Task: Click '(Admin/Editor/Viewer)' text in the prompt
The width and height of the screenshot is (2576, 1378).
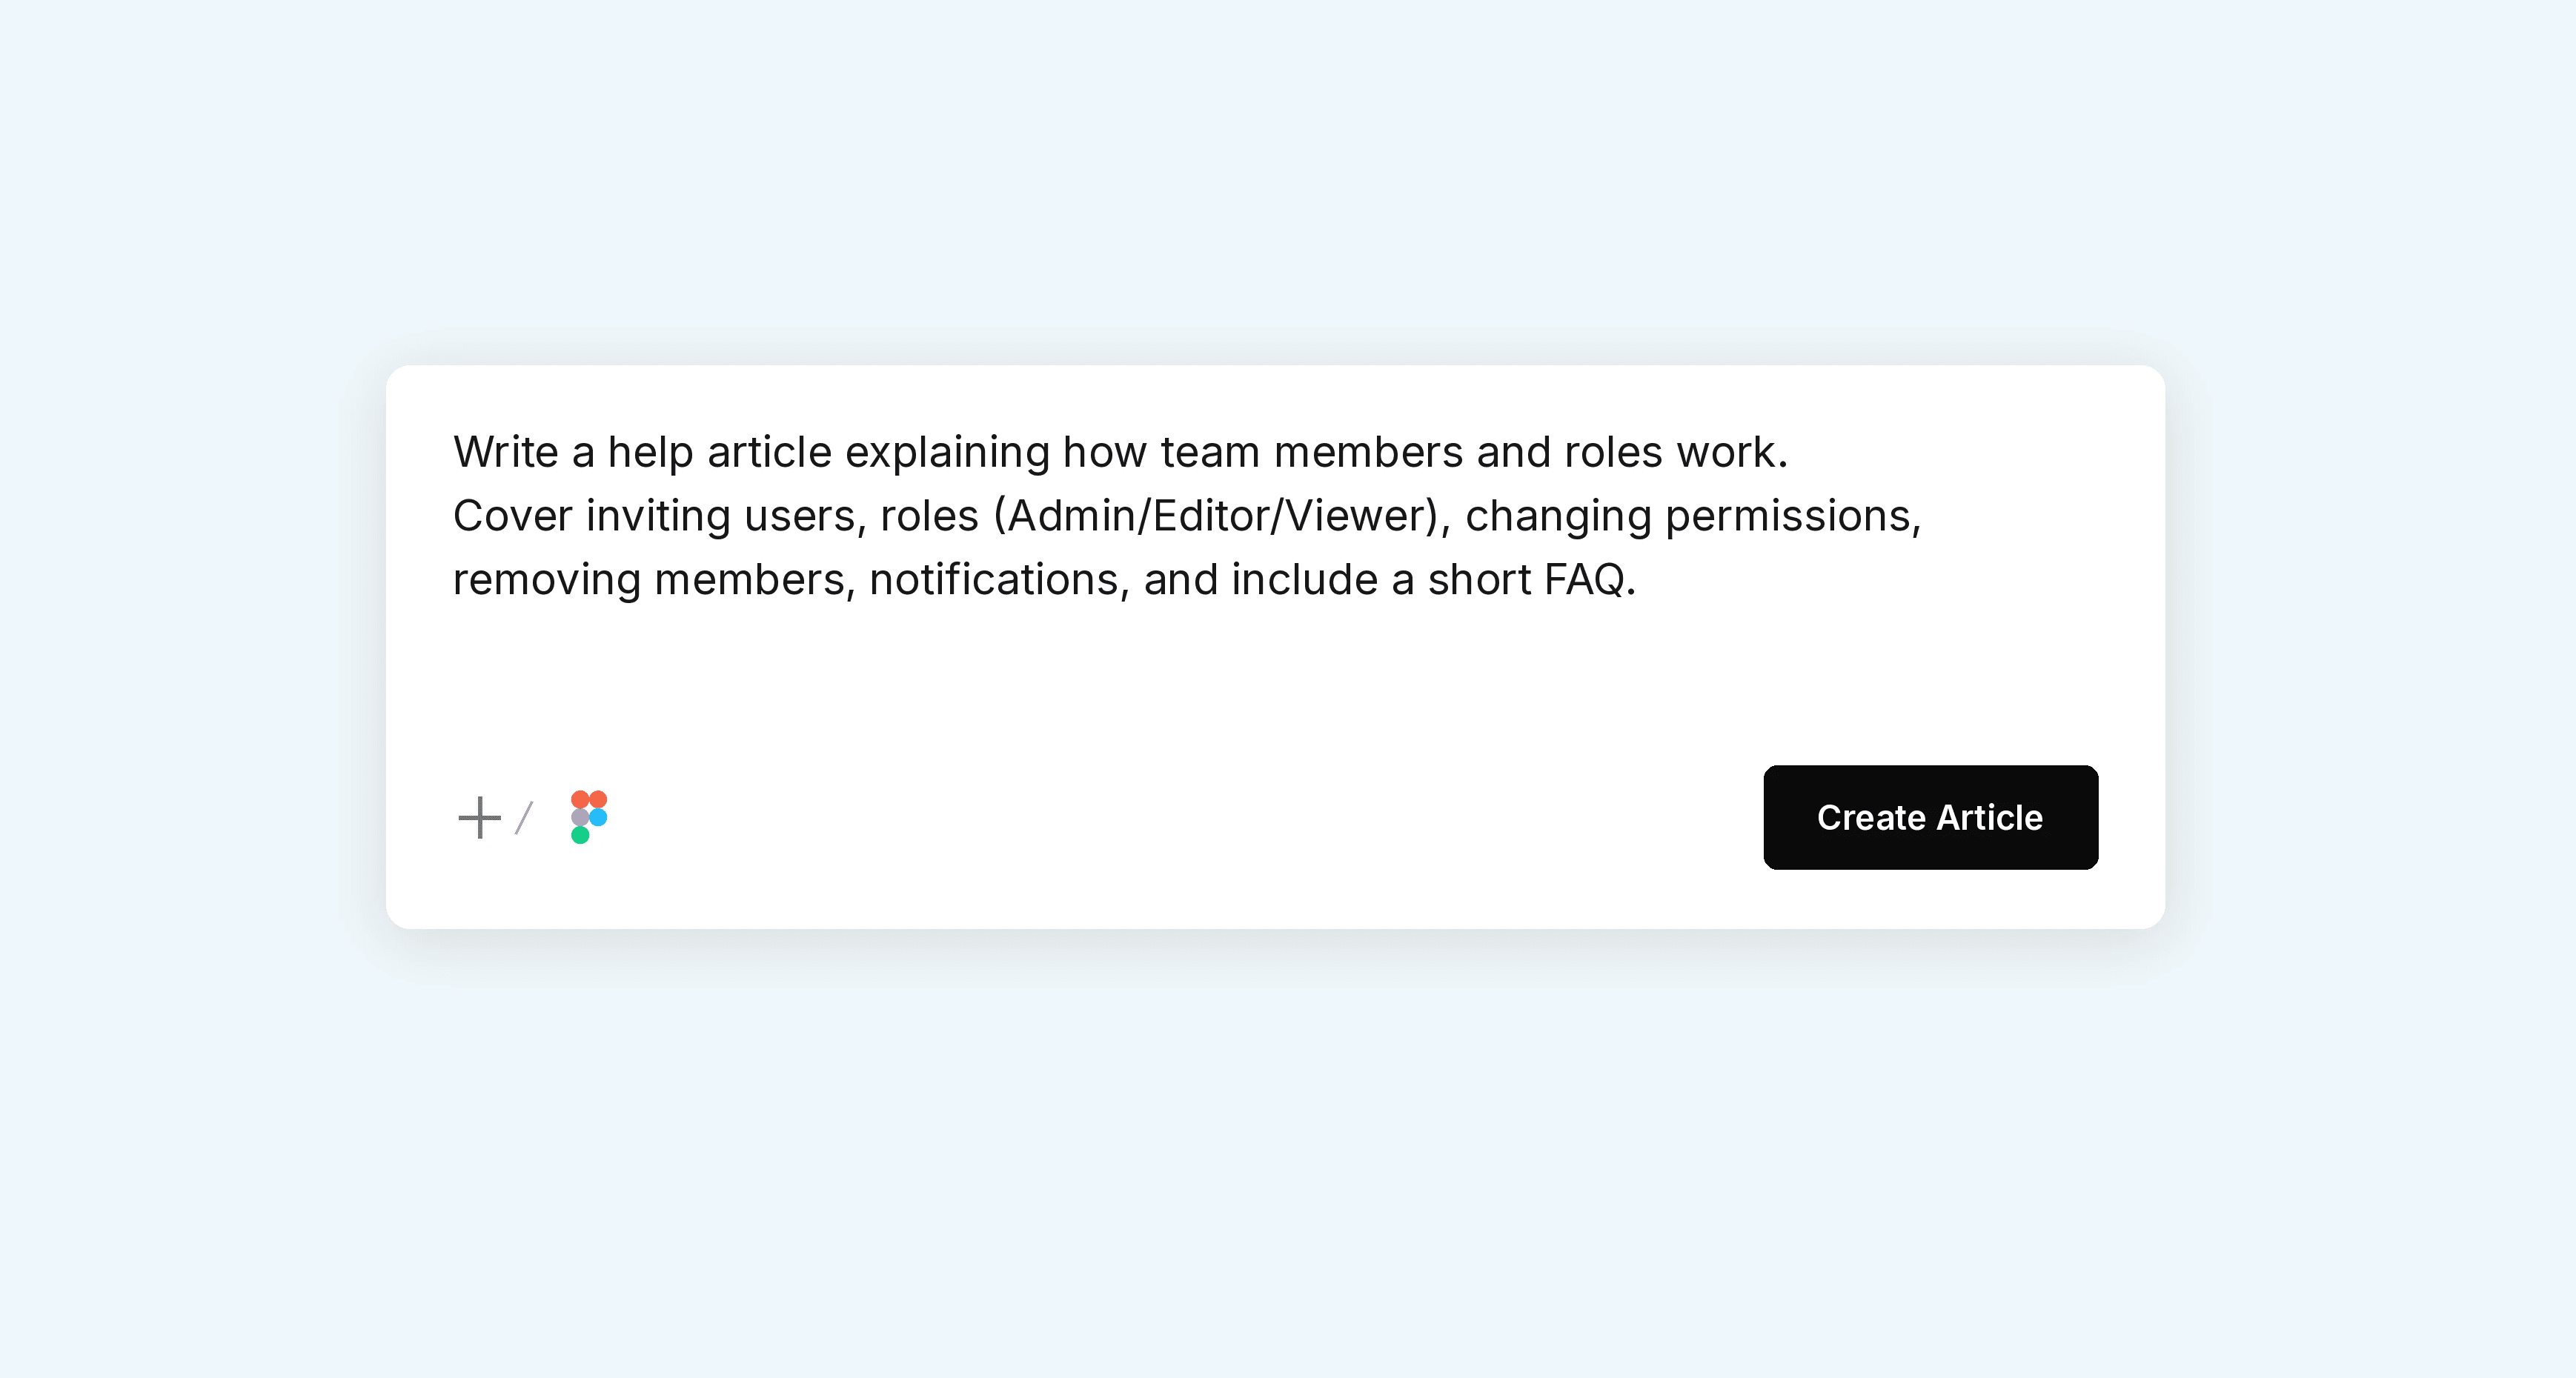Action: 1221,516
